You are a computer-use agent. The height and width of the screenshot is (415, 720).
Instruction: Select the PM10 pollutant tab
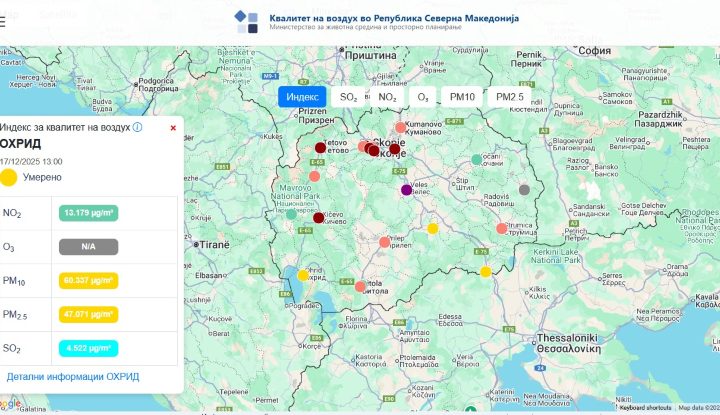[x=462, y=97]
